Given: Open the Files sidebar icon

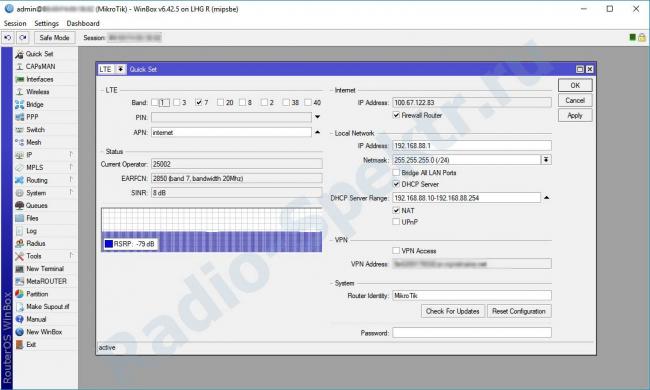Looking at the screenshot, I should [x=19, y=218].
